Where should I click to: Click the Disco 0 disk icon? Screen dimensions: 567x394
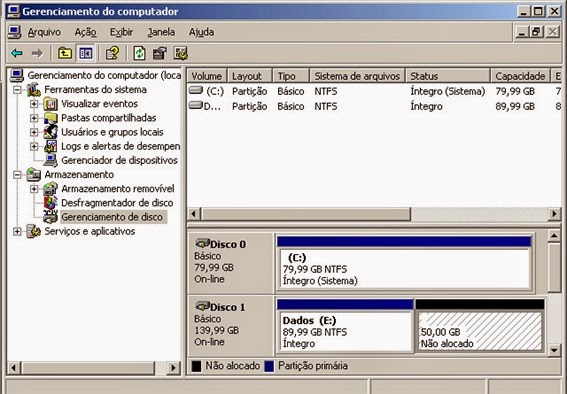[202, 243]
